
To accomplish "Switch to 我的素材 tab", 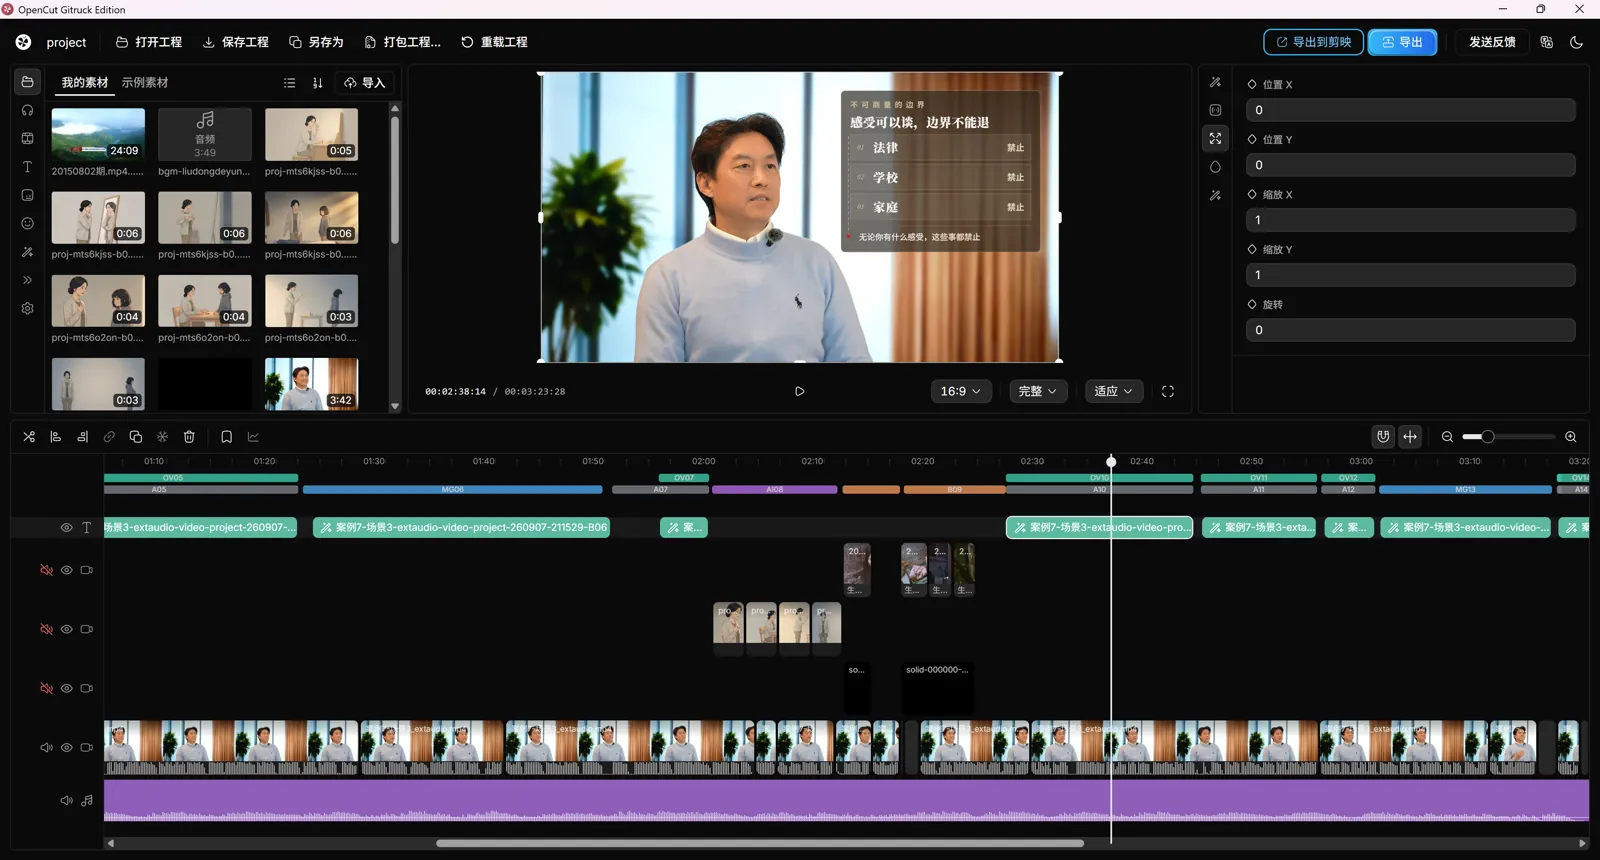I will click(85, 83).
